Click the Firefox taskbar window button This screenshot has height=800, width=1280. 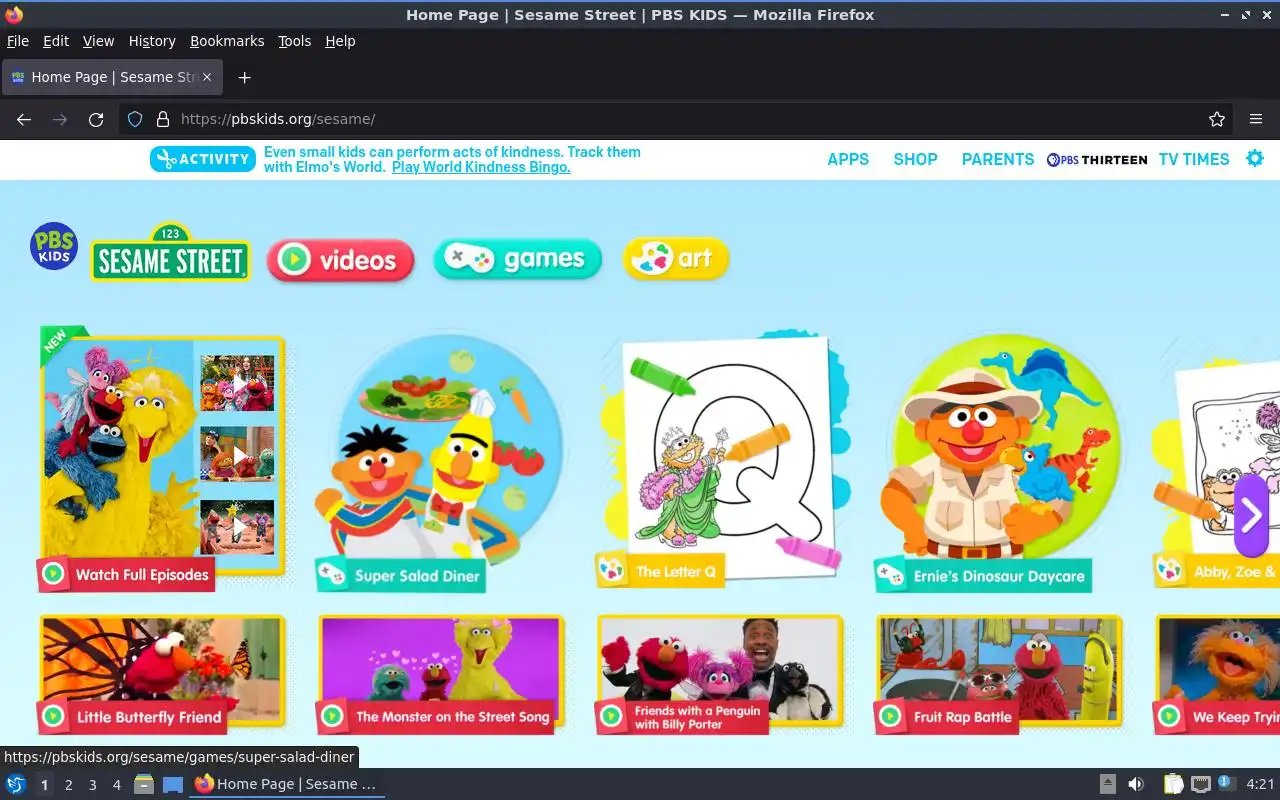[x=287, y=784]
